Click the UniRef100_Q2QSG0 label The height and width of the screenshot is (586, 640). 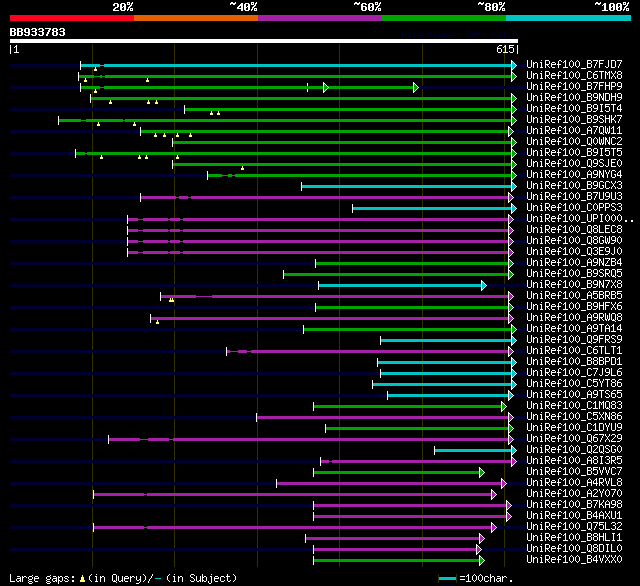(x=574, y=450)
